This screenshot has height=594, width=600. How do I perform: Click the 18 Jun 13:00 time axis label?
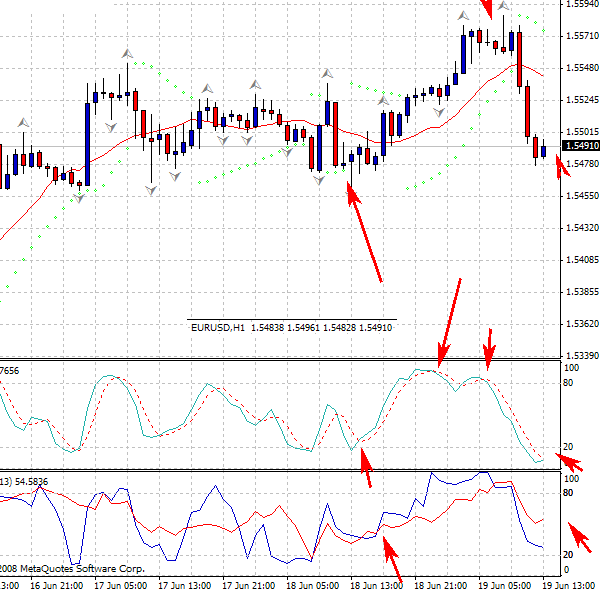(377, 586)
